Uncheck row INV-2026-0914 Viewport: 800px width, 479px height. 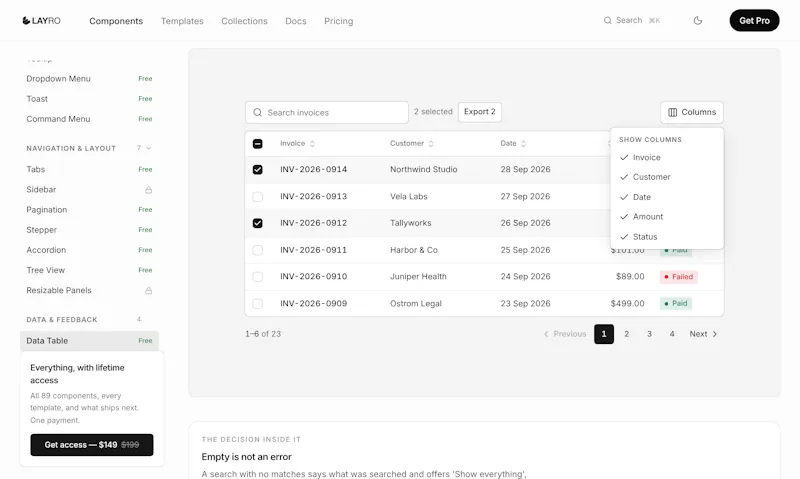pos(258,169)
